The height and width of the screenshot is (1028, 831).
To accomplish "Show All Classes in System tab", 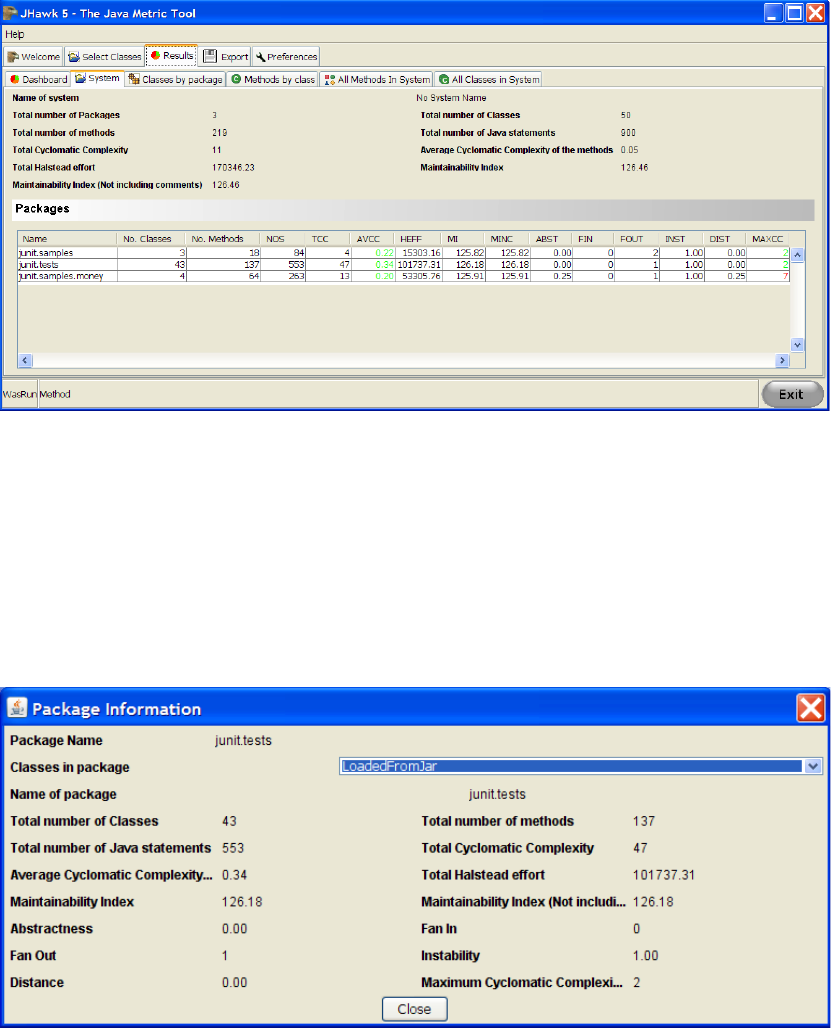I will click(489, 79).
